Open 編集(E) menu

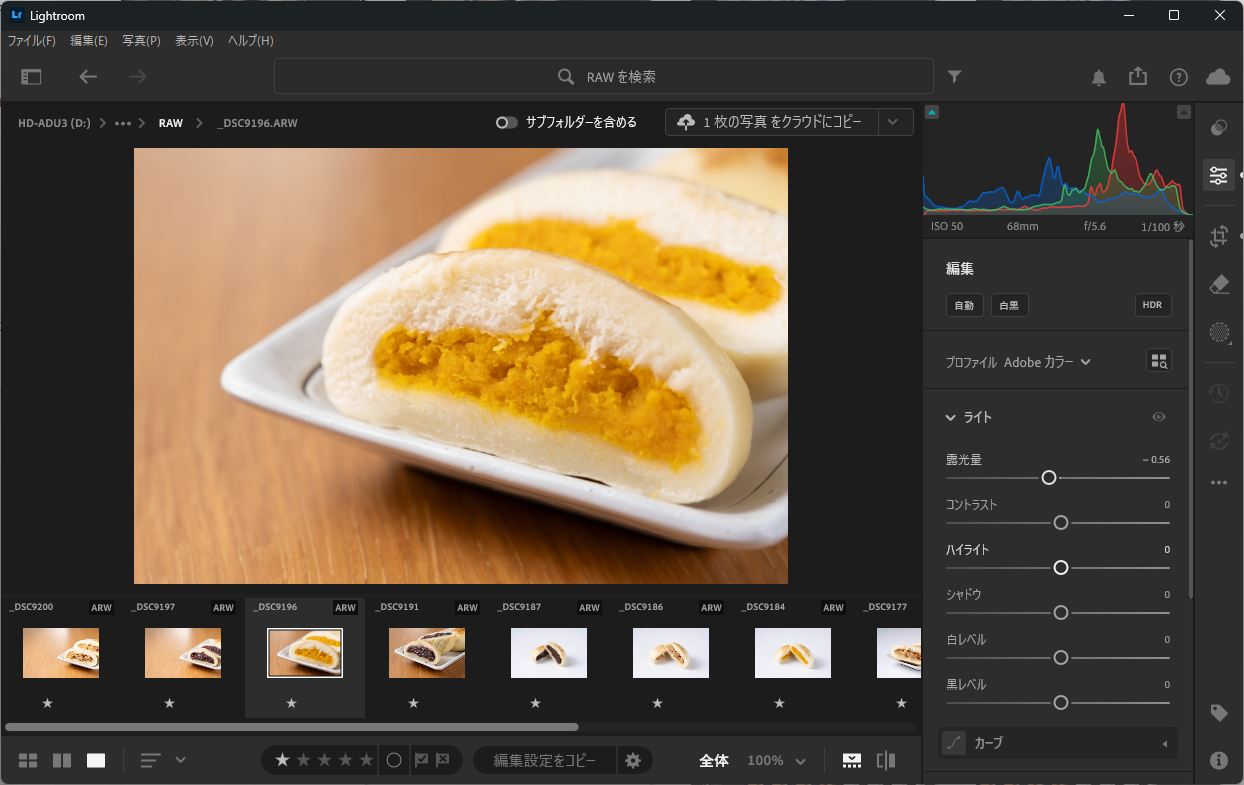pyautogui.click(x=89, y=41)
